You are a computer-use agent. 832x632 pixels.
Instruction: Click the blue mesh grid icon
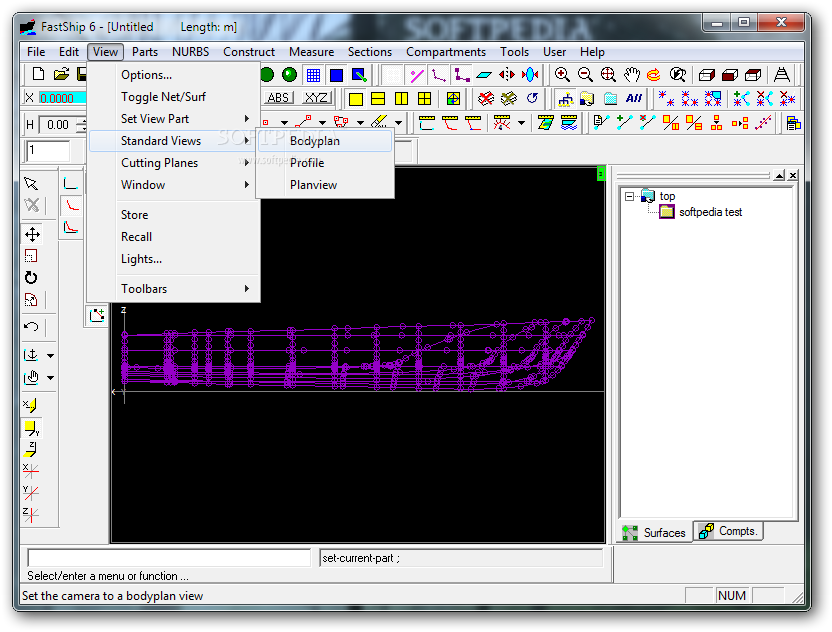313,75
